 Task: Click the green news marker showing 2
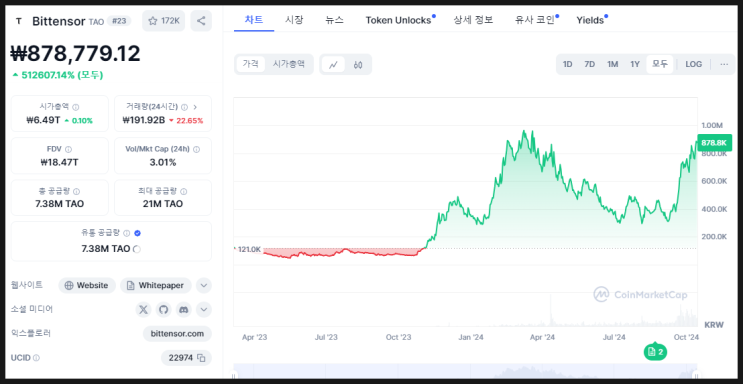pos(655,351)
